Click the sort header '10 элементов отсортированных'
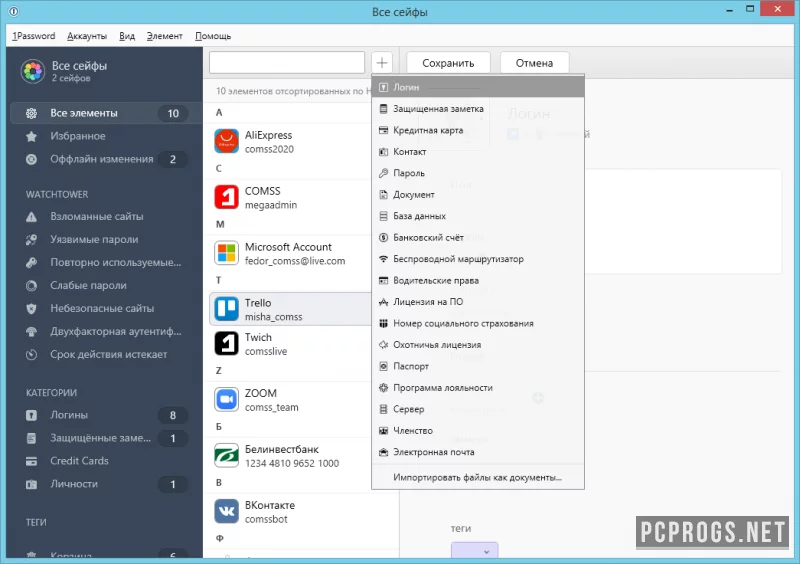Viewport: 800px width, 564px height. tap(293, 91)
